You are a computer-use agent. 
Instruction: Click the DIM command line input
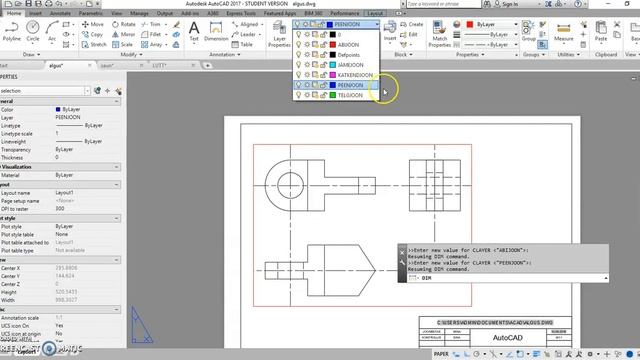[x=508, y=278]
